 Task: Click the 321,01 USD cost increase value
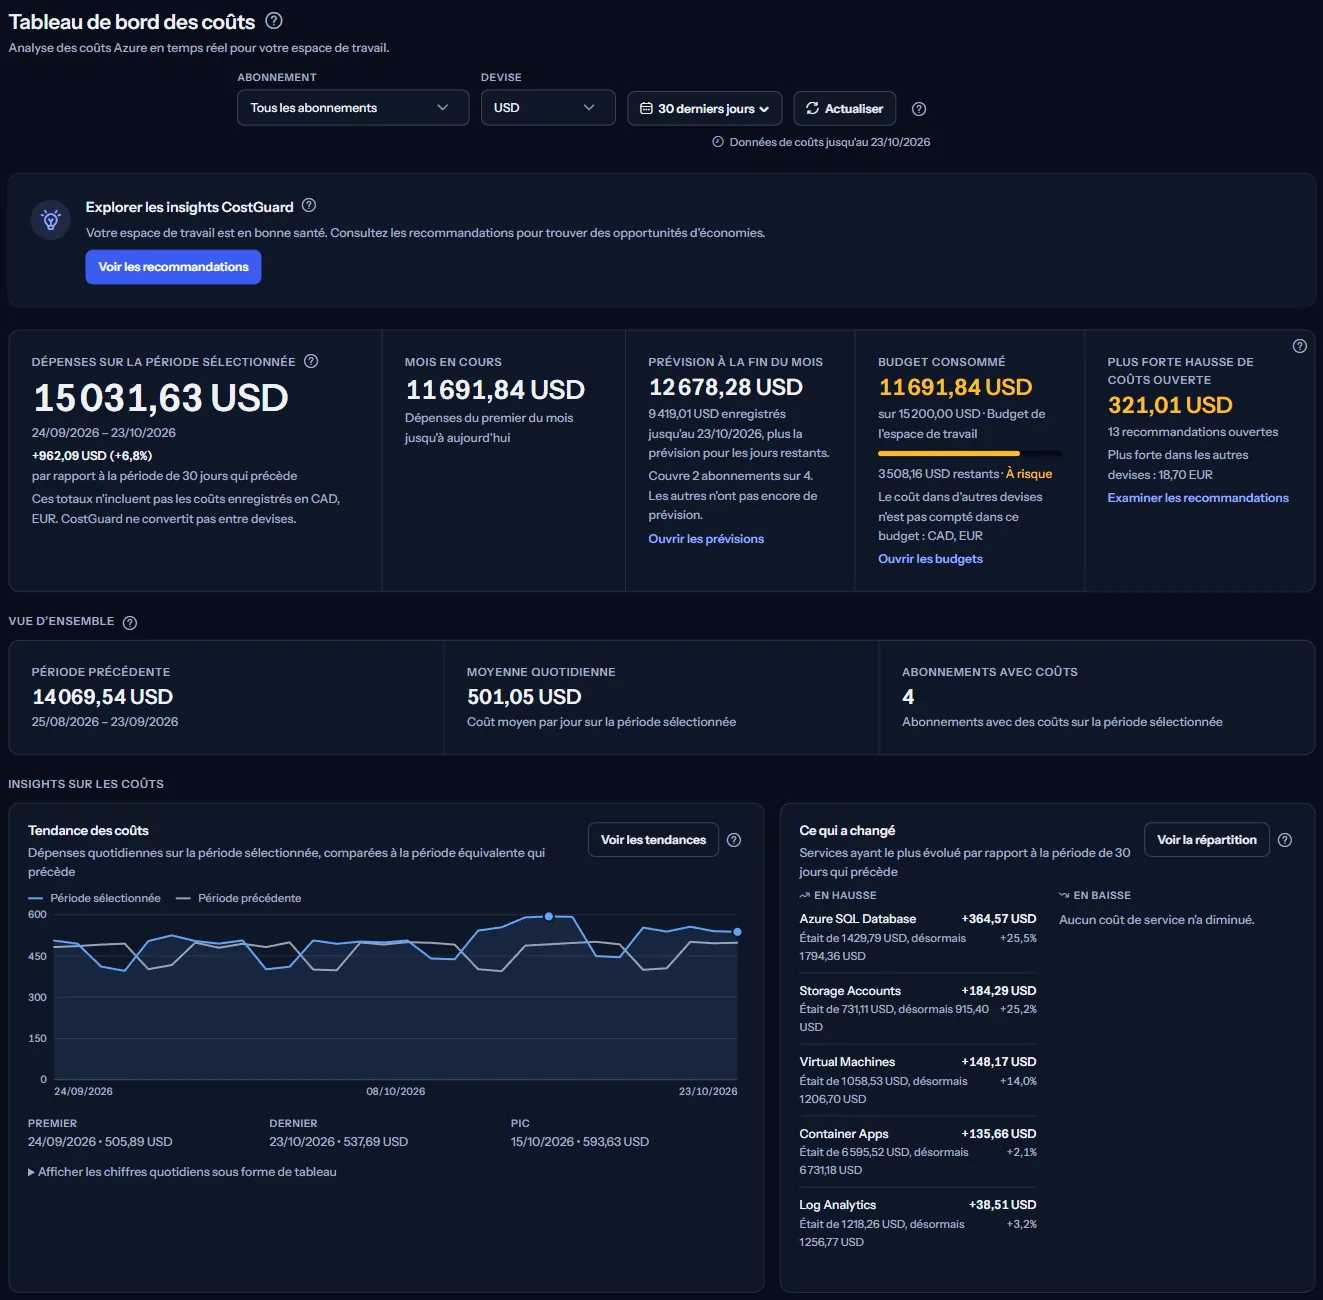pyautogui.click(x=1170, y=405)
